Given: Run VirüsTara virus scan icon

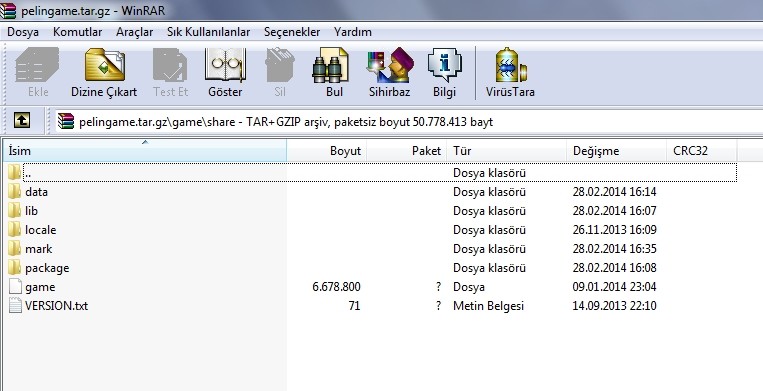Looking at the screenshot, I should [x=510, y=65].
